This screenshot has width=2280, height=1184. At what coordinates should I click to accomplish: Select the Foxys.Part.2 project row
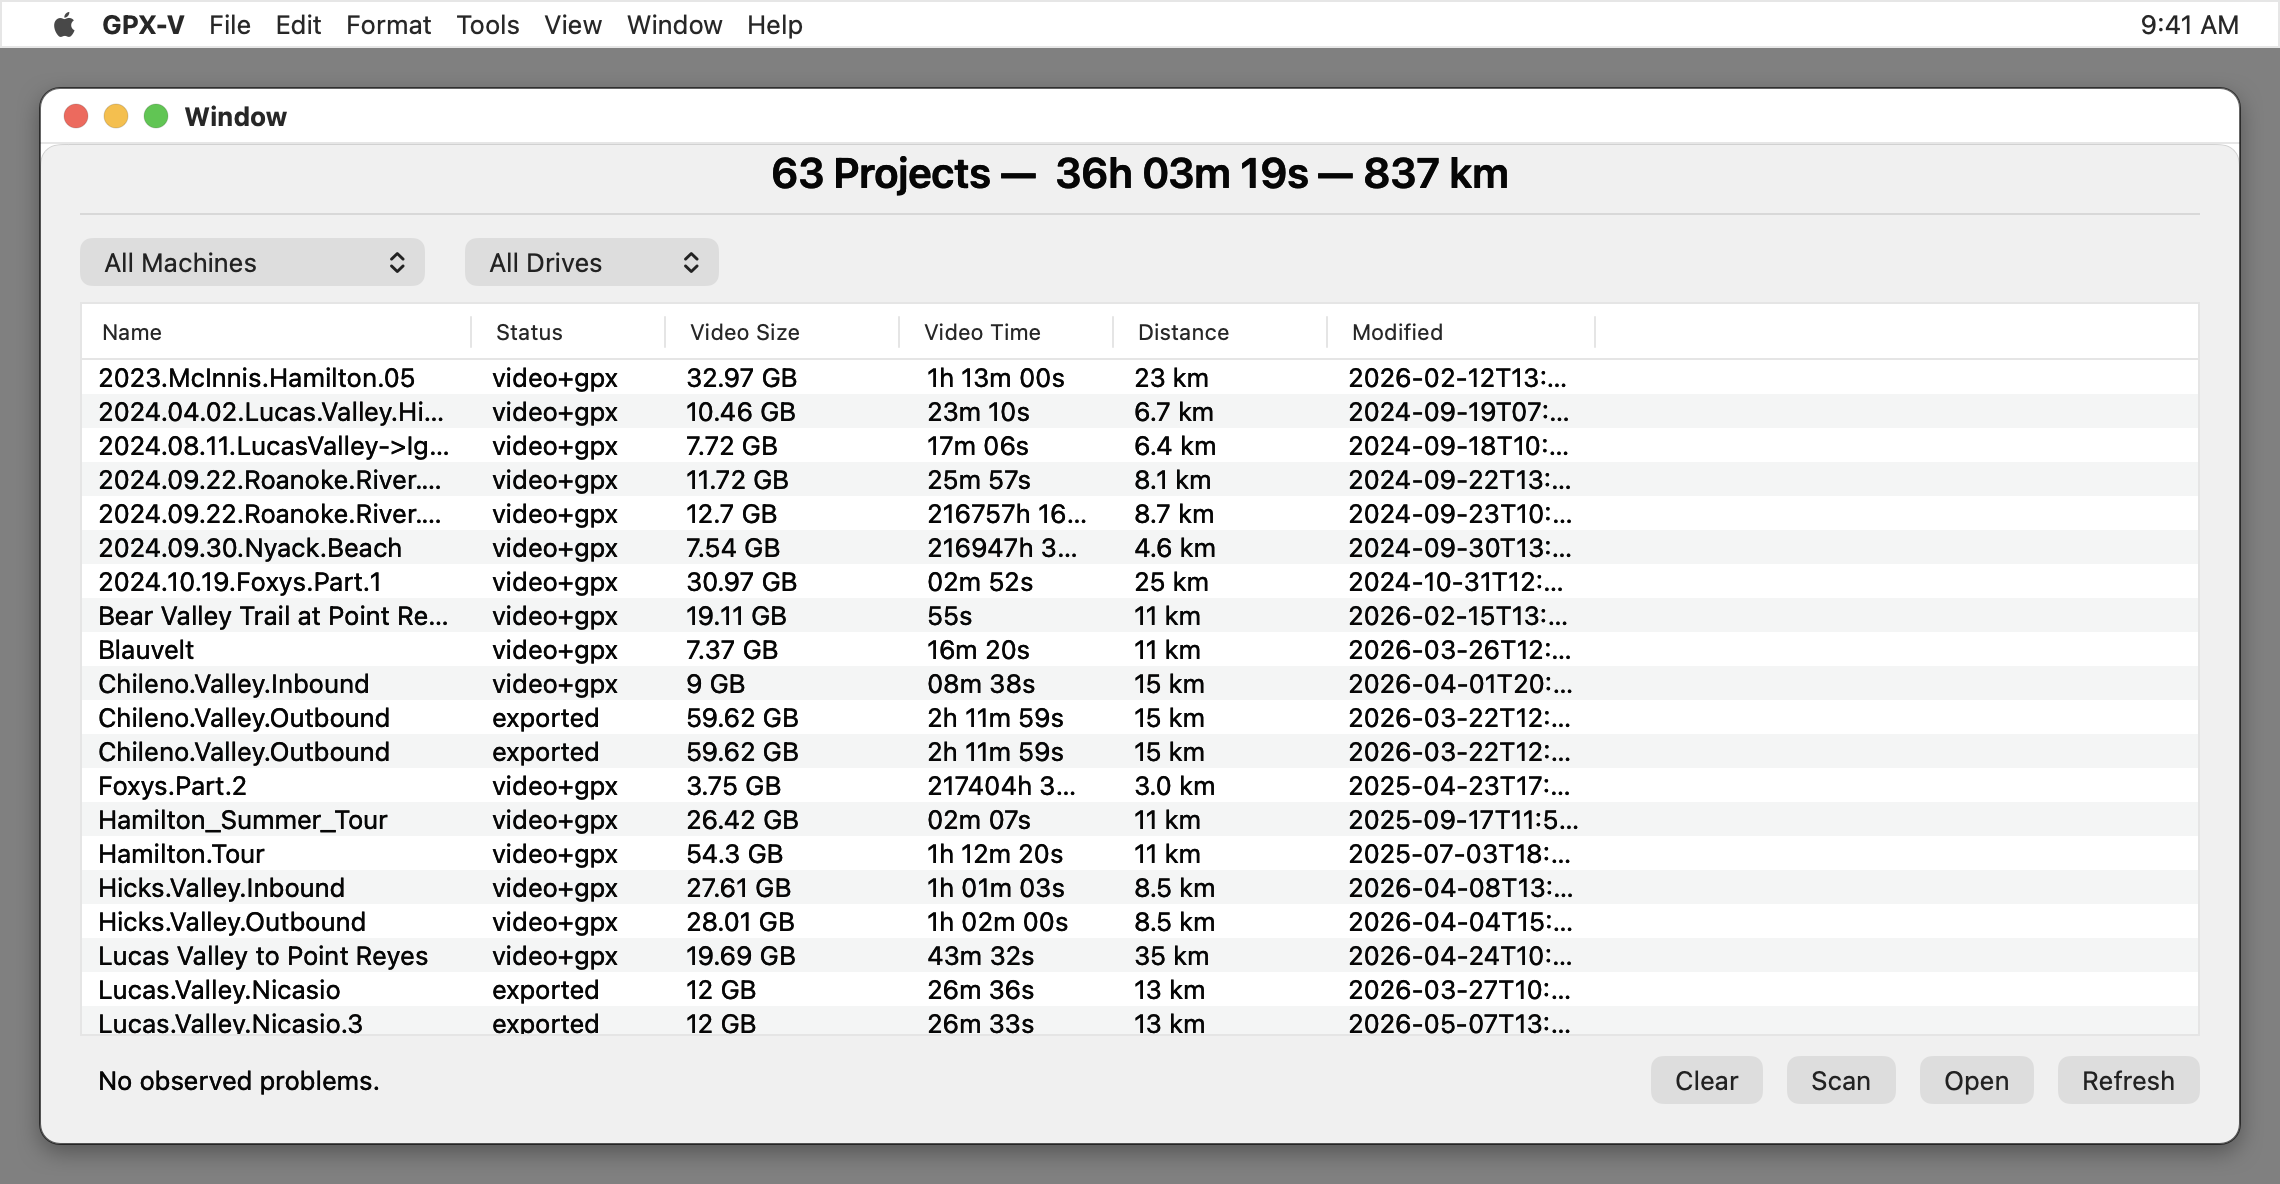tap(1140, 786)
